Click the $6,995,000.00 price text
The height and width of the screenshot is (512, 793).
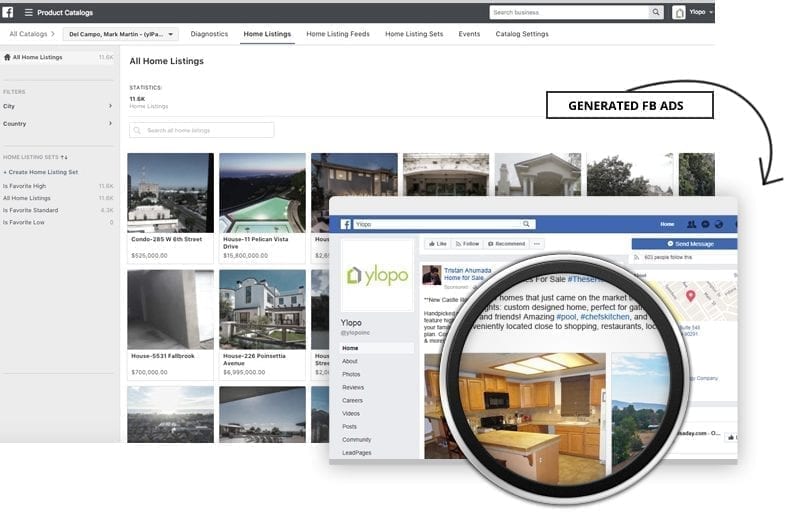click(244, 372)
